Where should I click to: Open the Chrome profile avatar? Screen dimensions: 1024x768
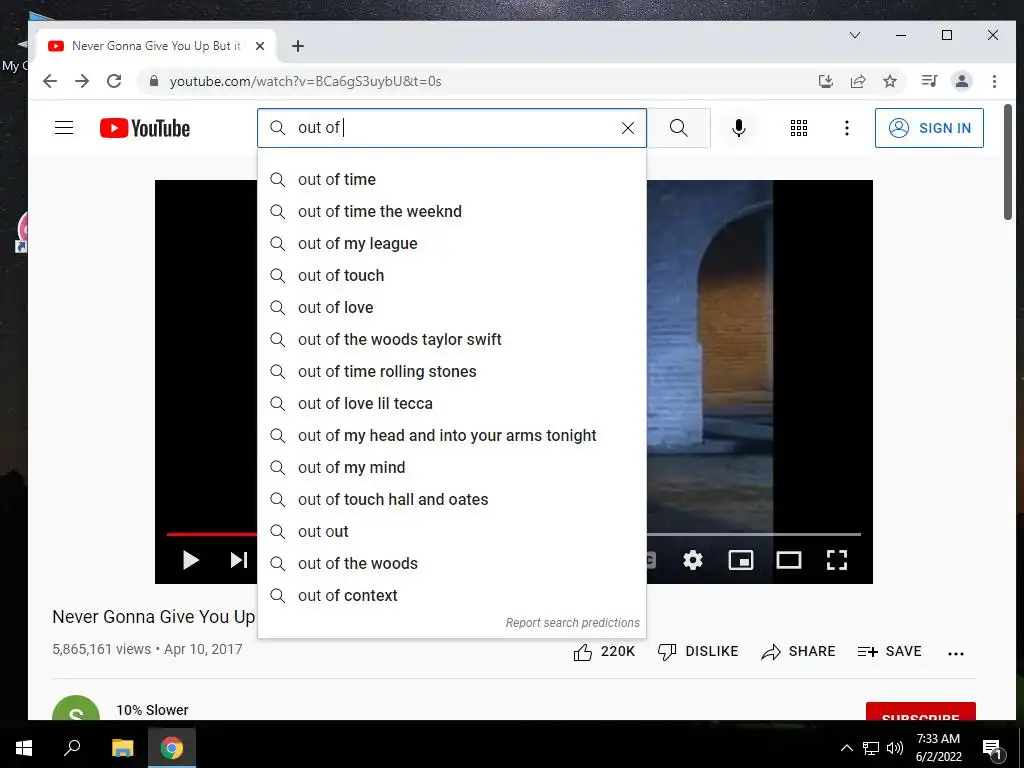pyautogui.click(x=962, y=81)
